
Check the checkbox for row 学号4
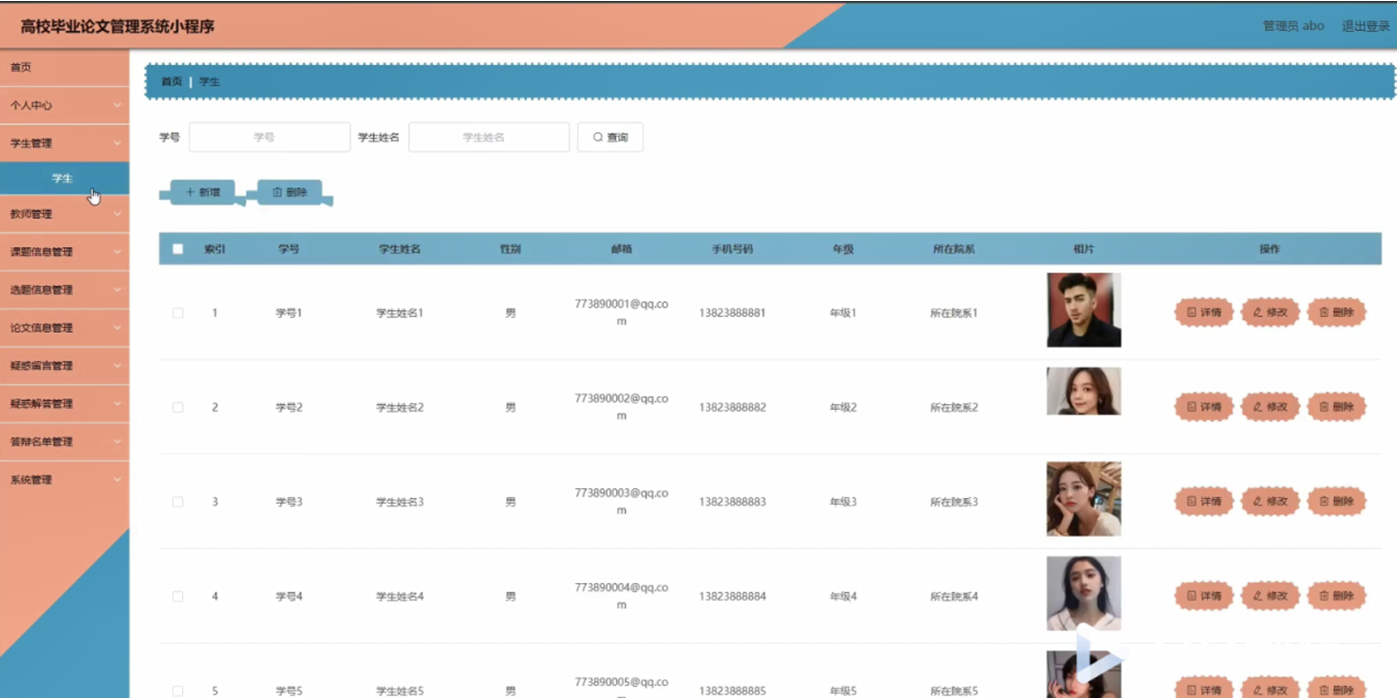[178, 596]
